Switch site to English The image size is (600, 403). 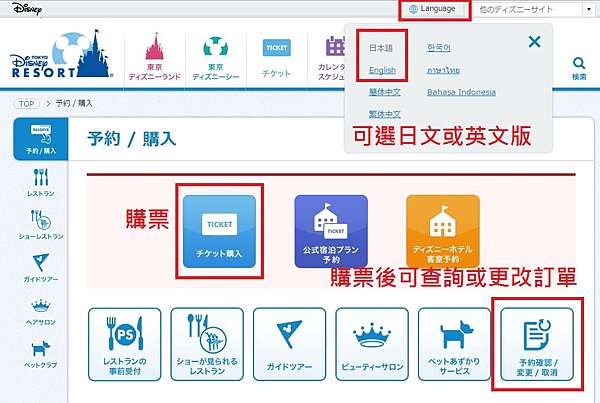coord(382,70)
